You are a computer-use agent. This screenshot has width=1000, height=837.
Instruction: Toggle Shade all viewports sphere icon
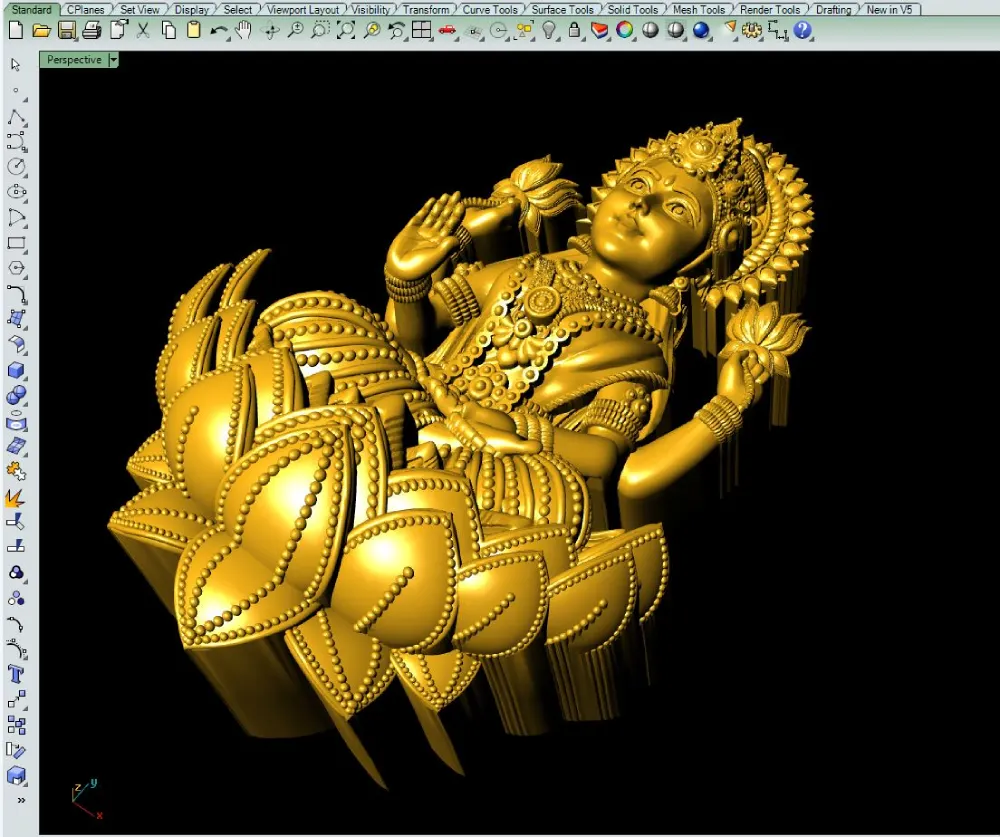click(675, 30)
